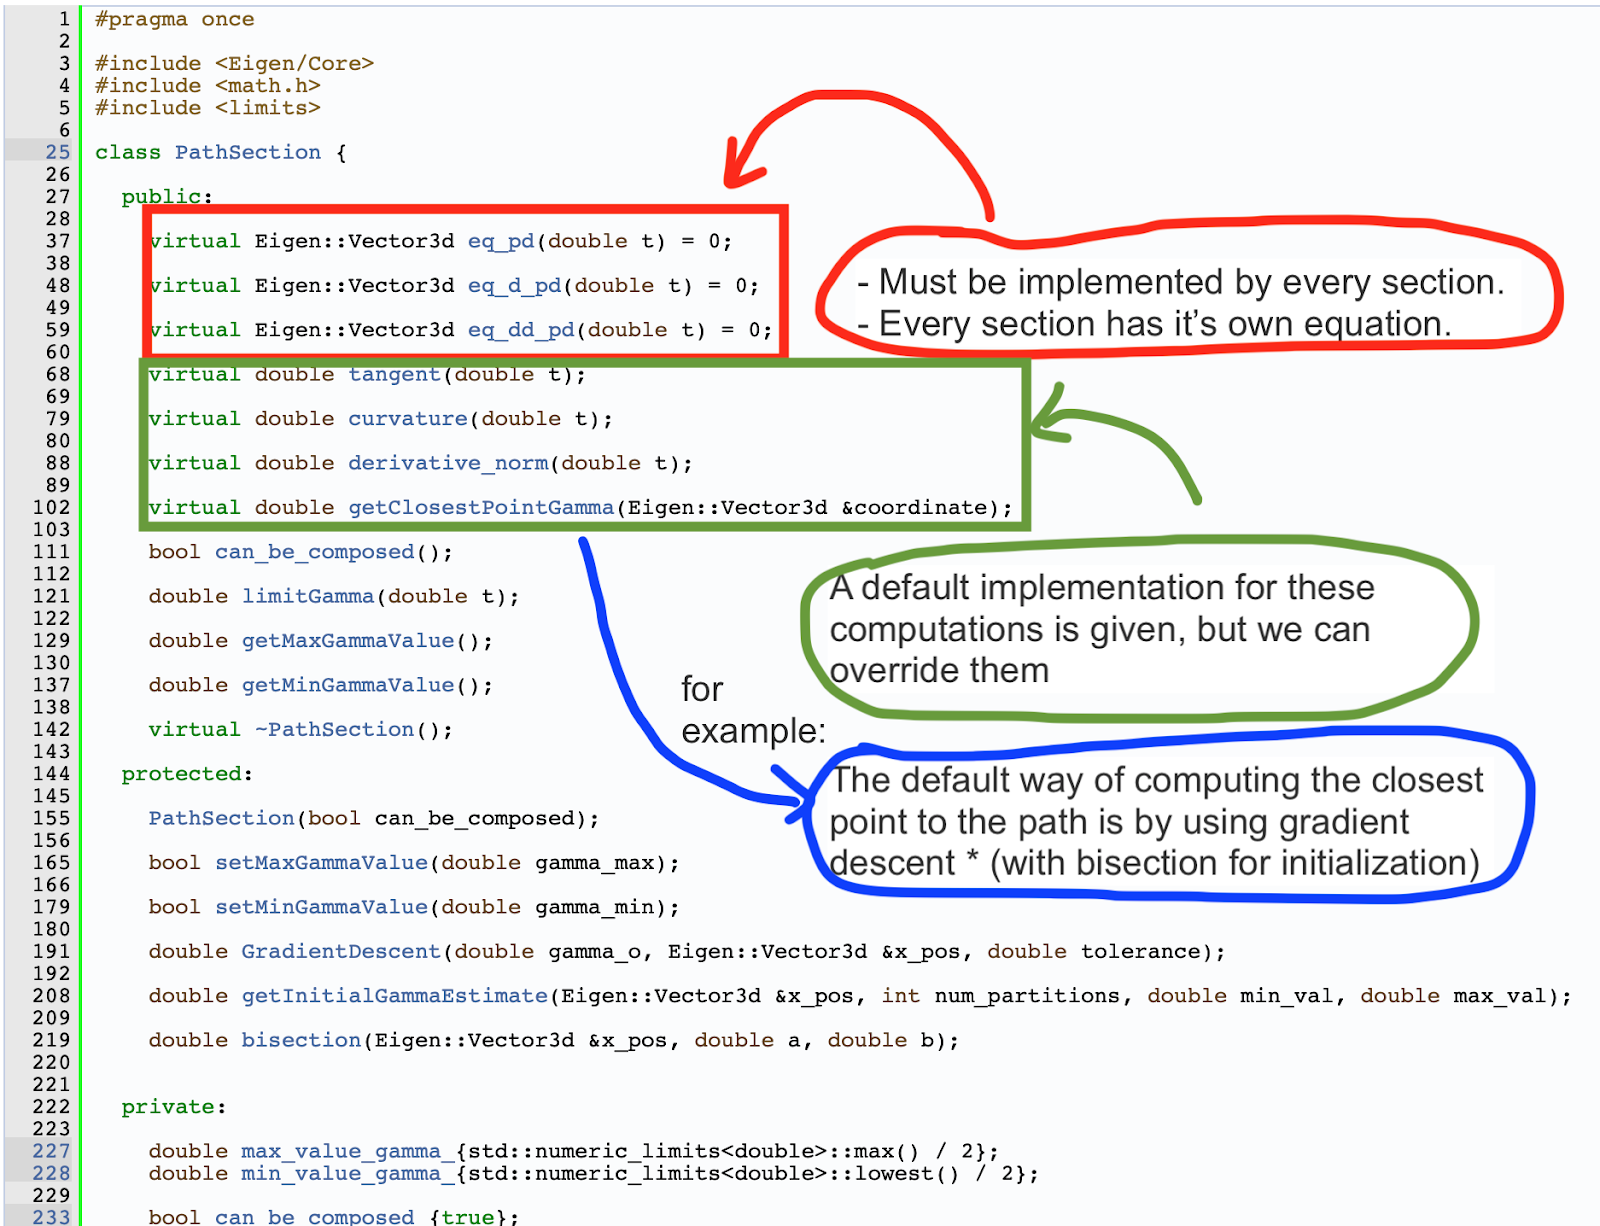Click the 'protected:' access specifier

[x=187, y=773]
